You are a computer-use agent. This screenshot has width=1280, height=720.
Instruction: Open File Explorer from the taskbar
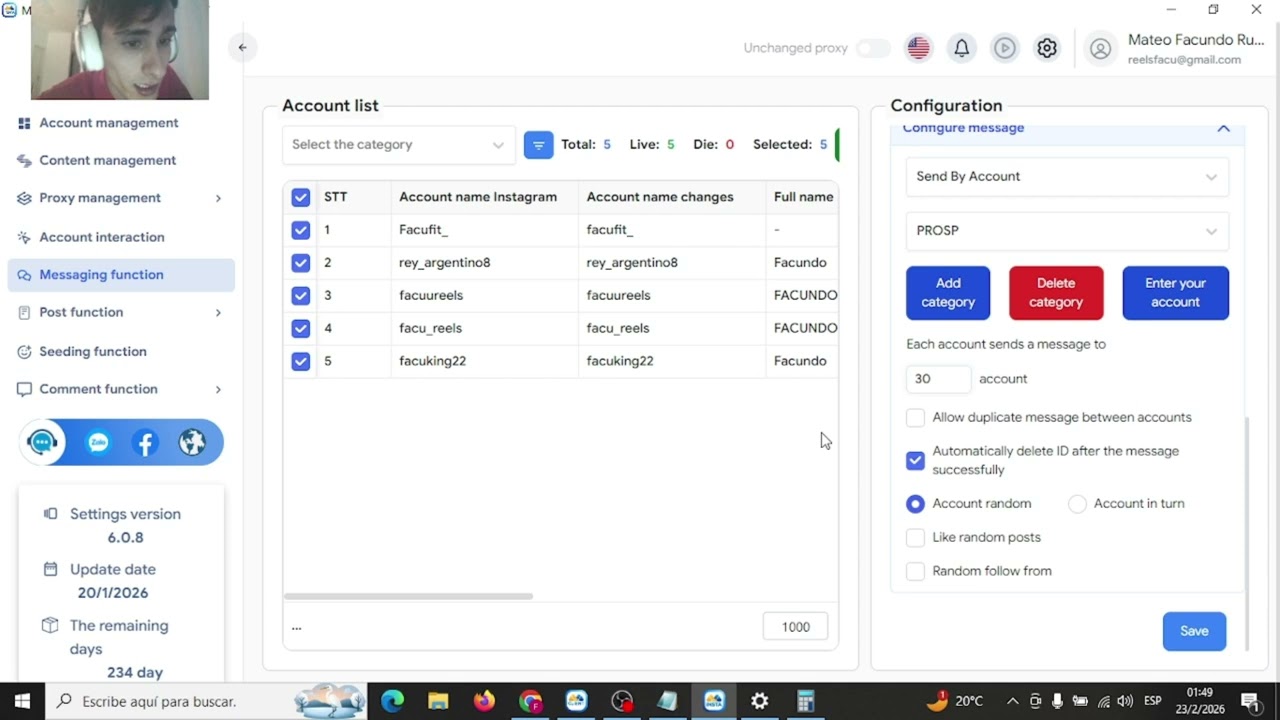[x=438, y=701]
